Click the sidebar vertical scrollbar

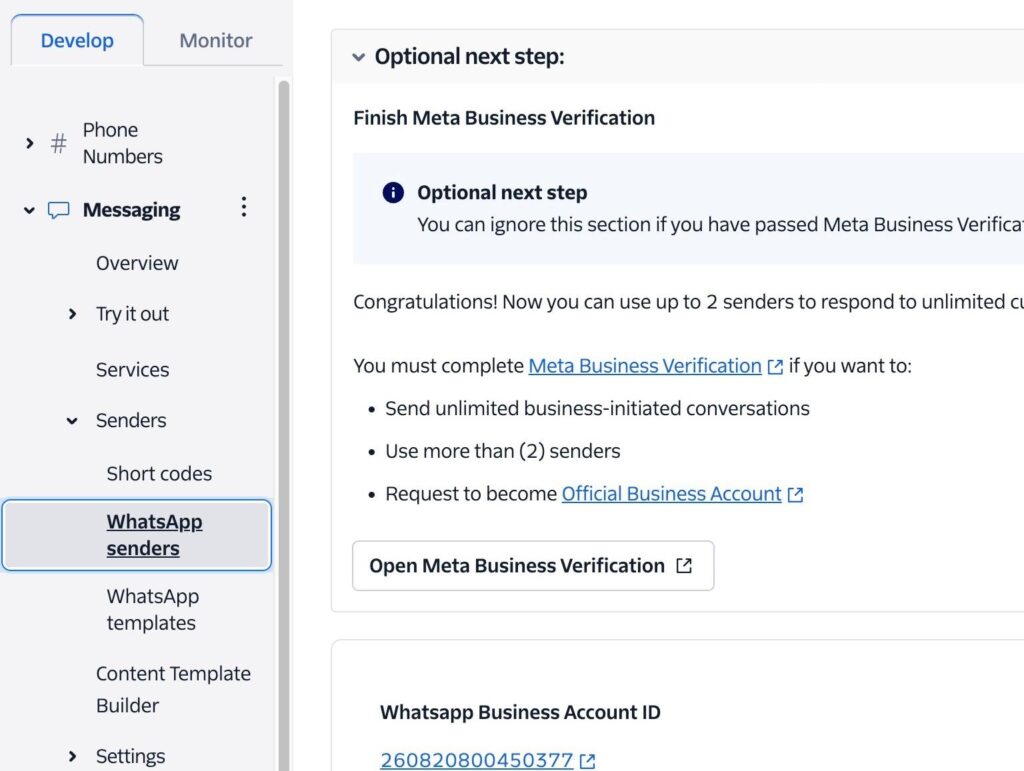283,400
